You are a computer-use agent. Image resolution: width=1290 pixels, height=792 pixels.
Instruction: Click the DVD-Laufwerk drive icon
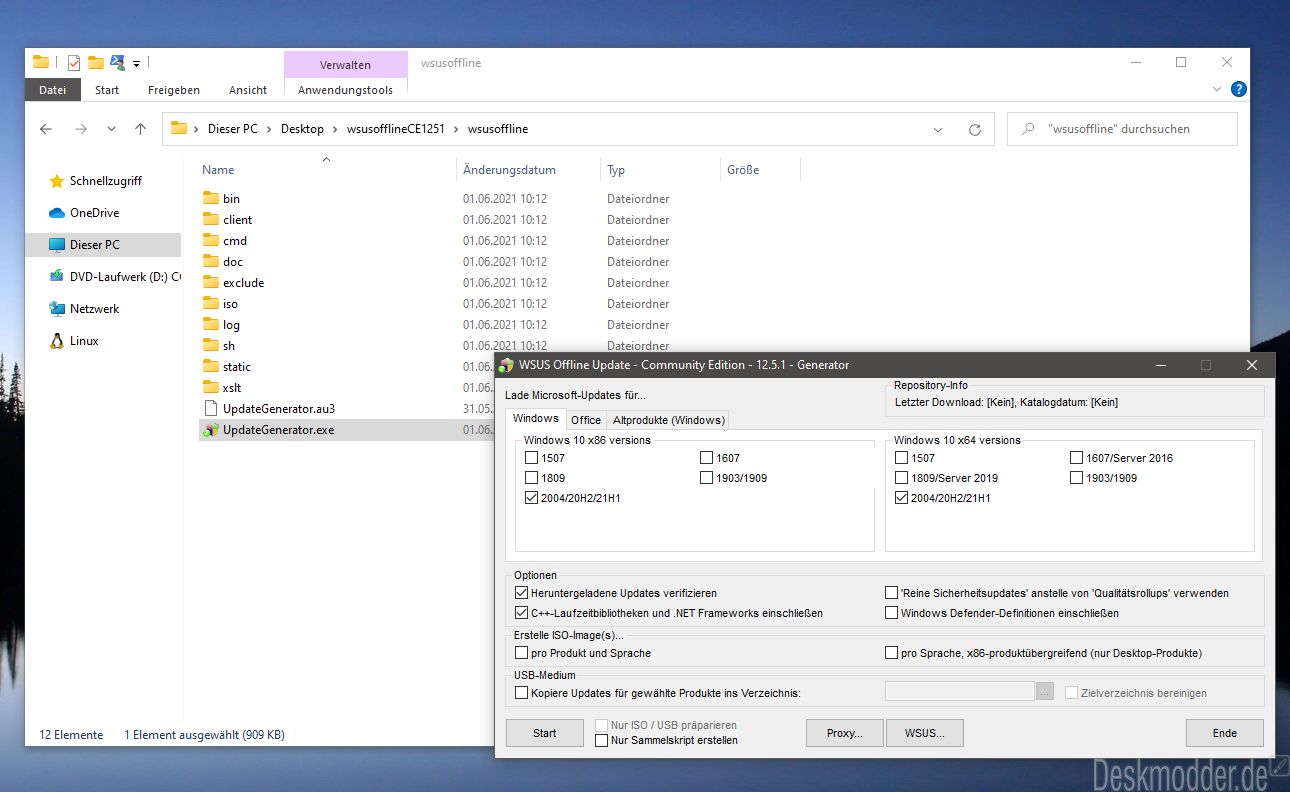(x=57, y=277)
